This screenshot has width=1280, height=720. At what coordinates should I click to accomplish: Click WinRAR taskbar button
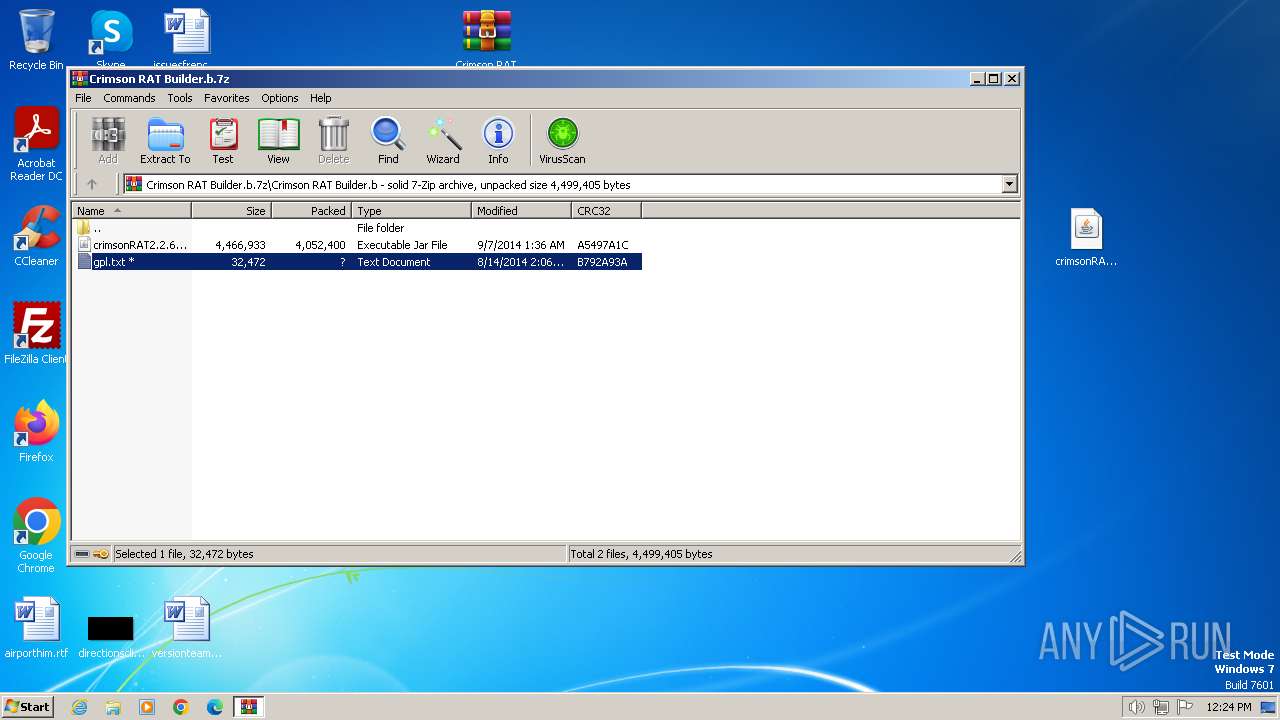click(x=249, y=707)
